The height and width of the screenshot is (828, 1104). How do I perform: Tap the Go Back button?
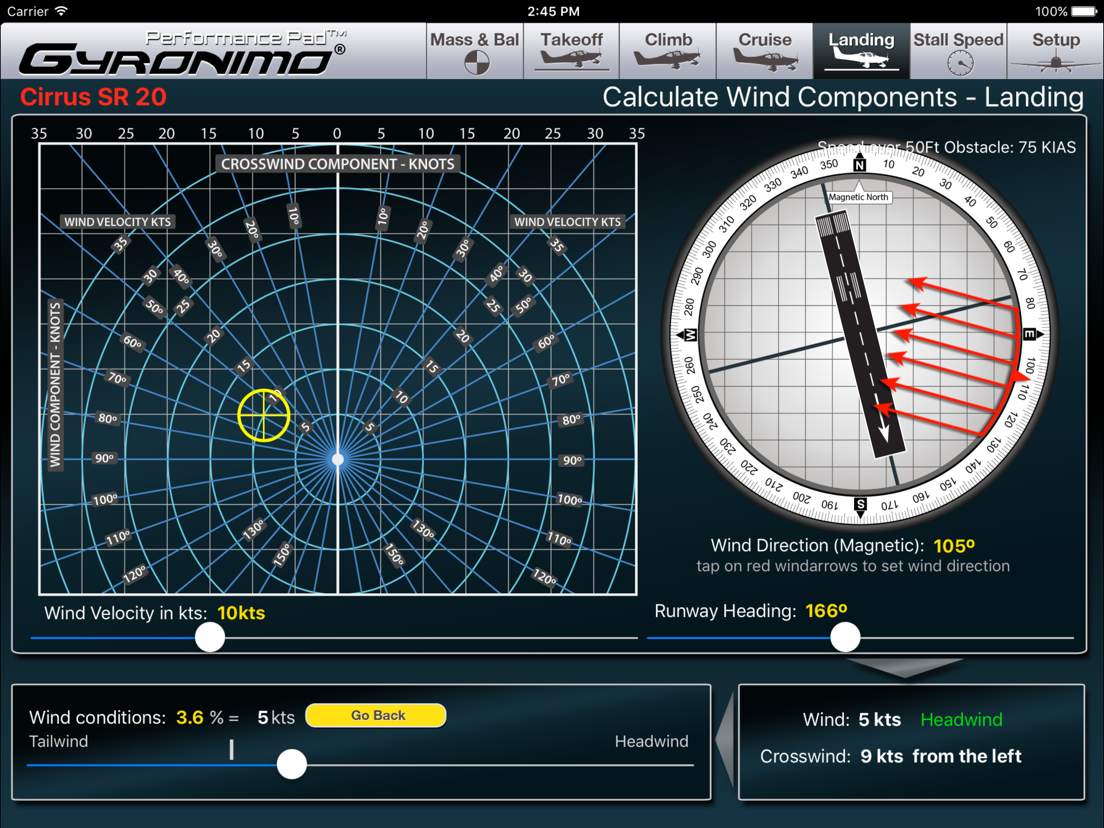376,715
